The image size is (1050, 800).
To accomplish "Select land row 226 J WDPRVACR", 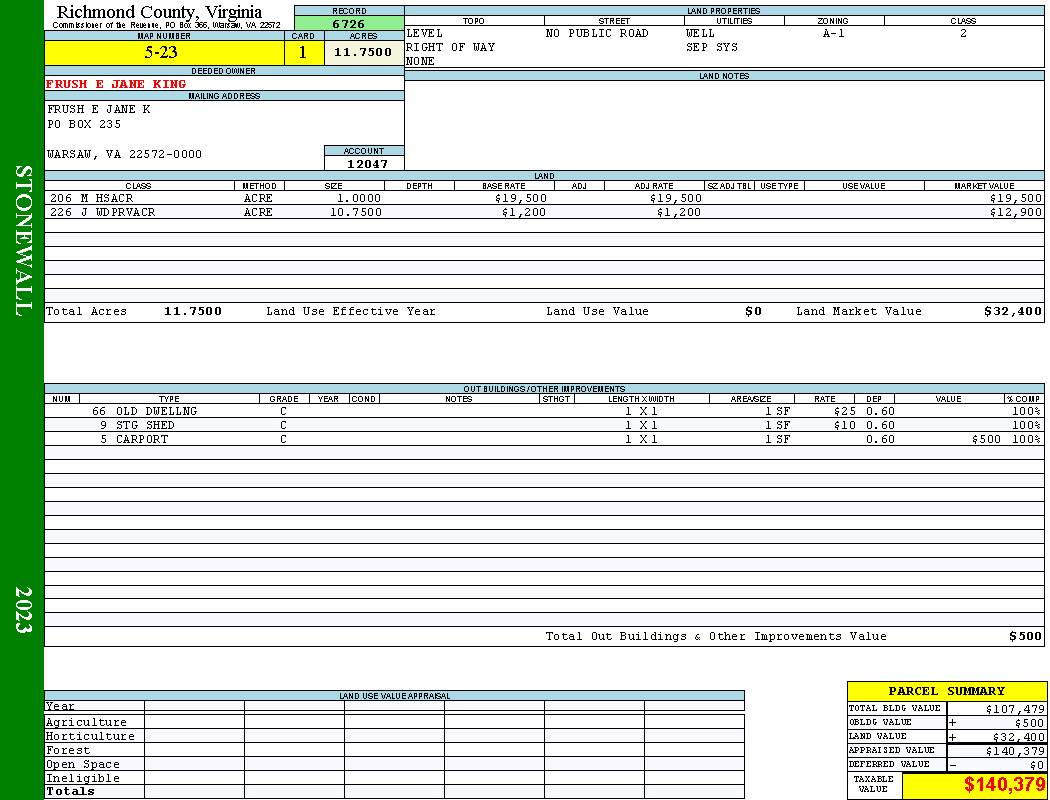I will coord(544,212).
